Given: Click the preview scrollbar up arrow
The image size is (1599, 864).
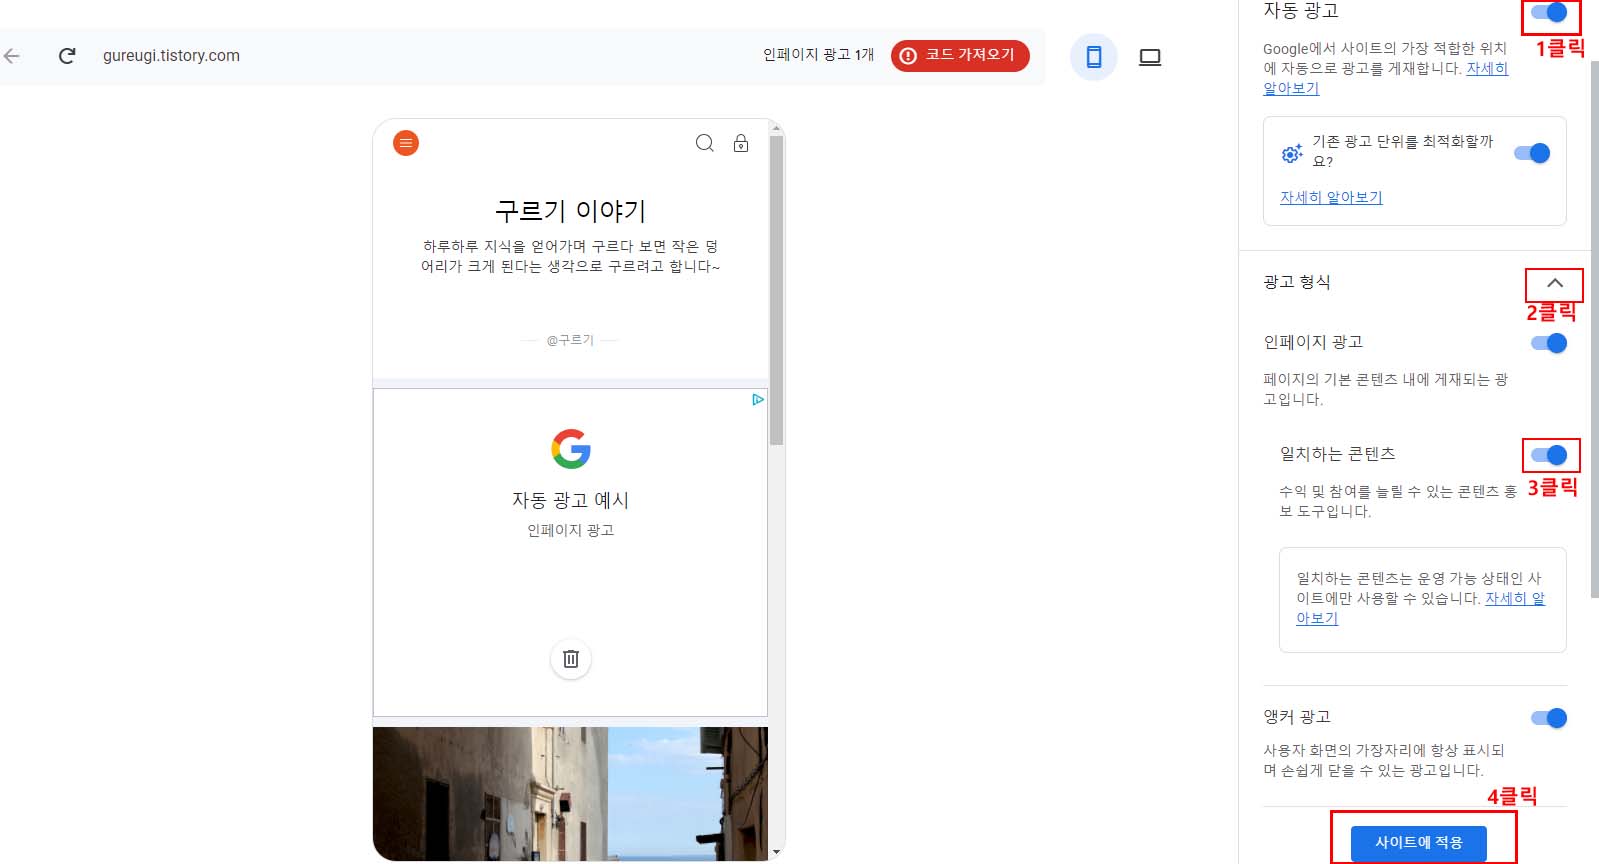Looking at the screenshot, I should 776,128.
